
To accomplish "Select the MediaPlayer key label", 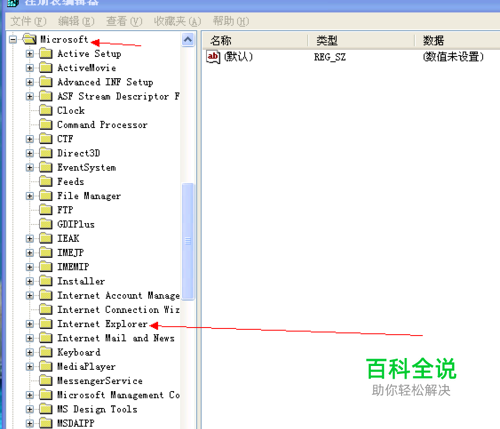I will tap(86, 367).
